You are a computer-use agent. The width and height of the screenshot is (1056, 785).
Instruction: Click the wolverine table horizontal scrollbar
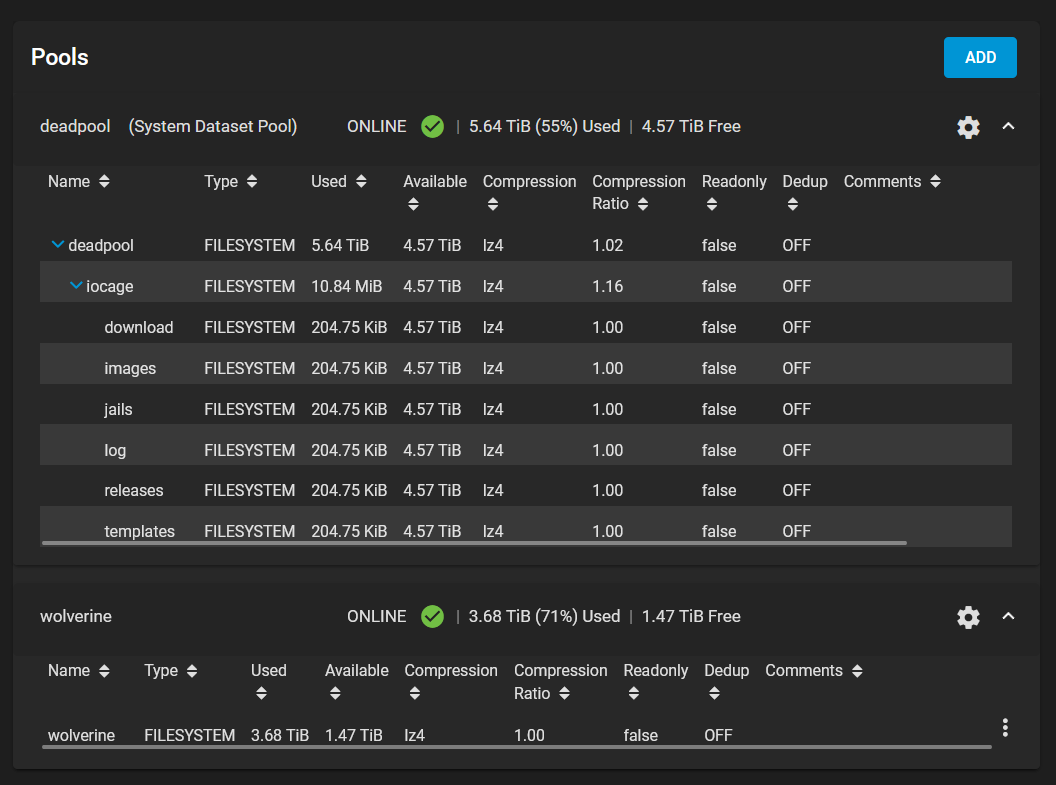click(x=516, y=747)
